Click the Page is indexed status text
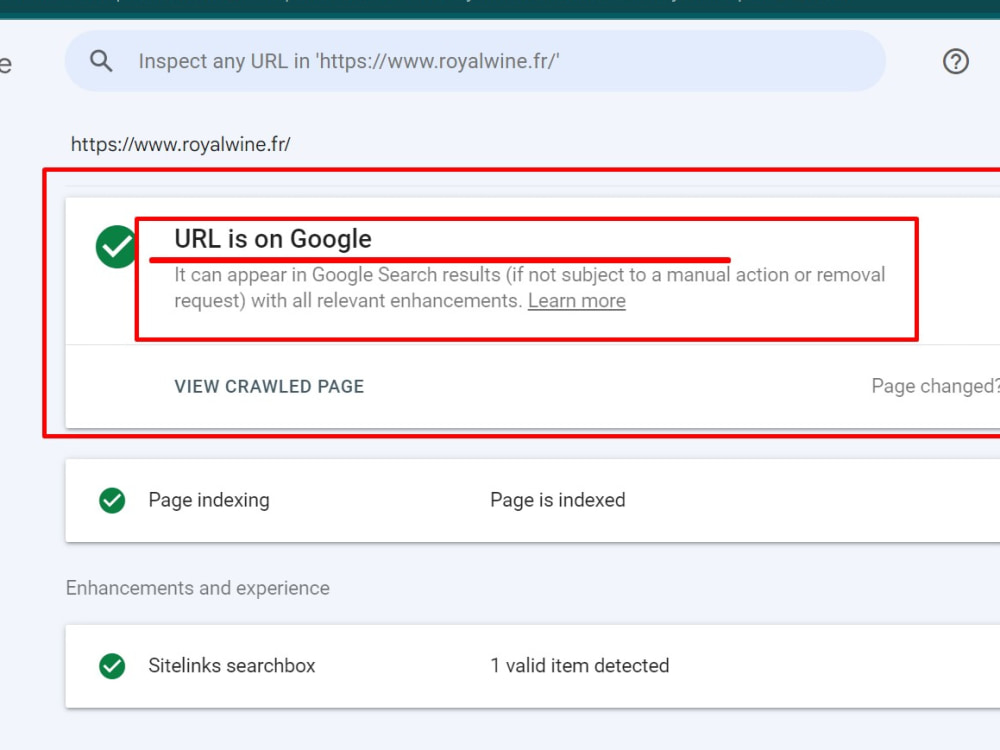Screen dimensions: 1000x750 pyautogui.click(x=557, y=500)
